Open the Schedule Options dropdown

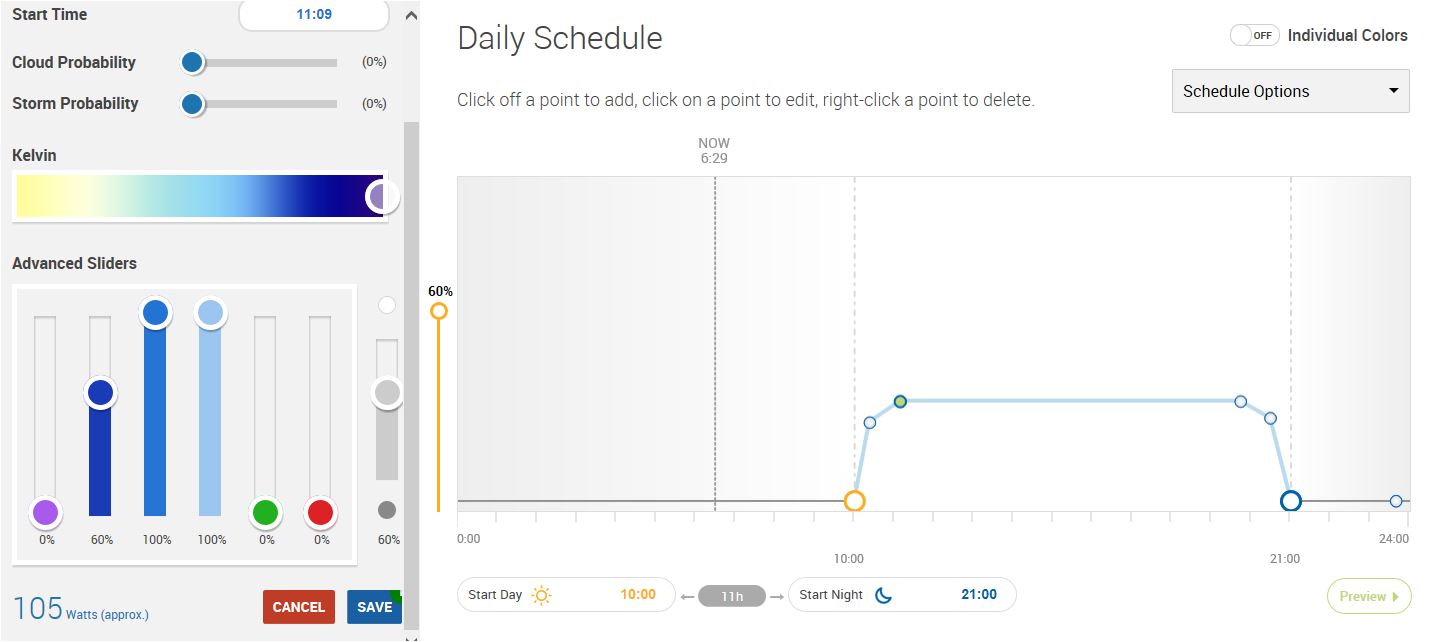pyautogui.click(x=1290, y=91)
